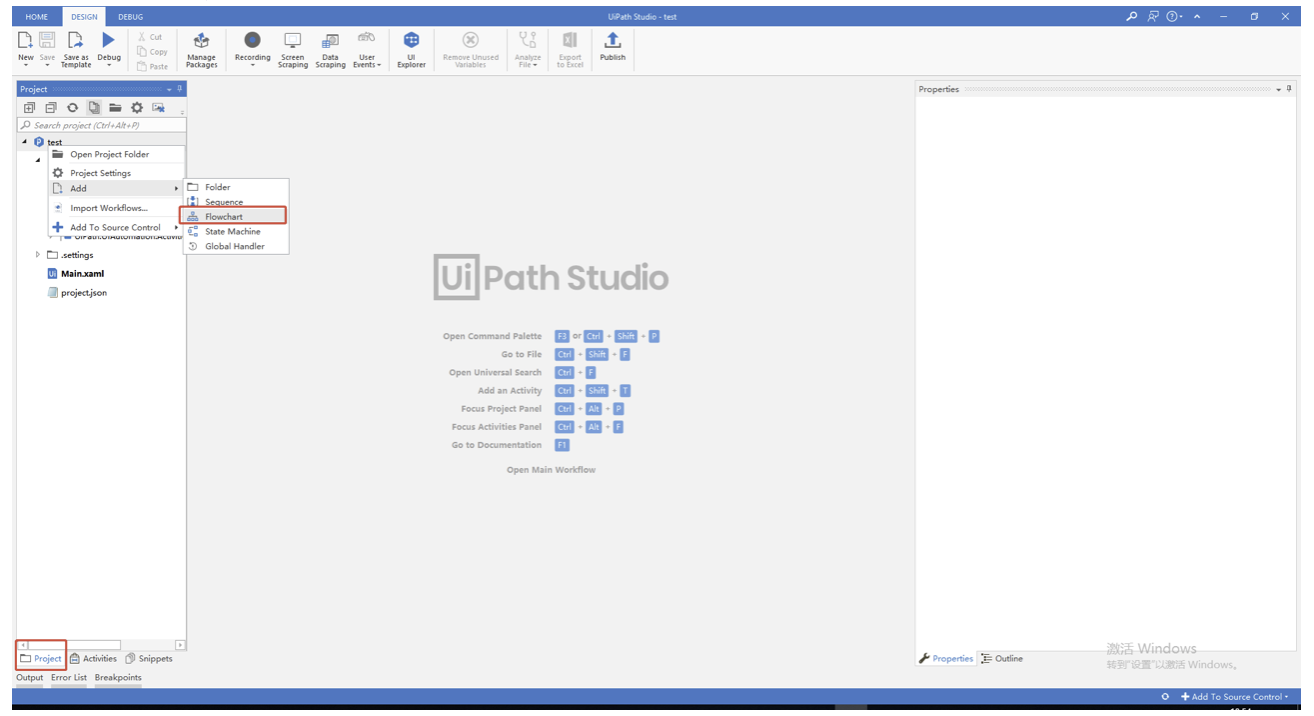Click Project panel horizontal scrollbar thumb
The width and height of the screenshot is (1314, 716).
(x=74, y=645)
